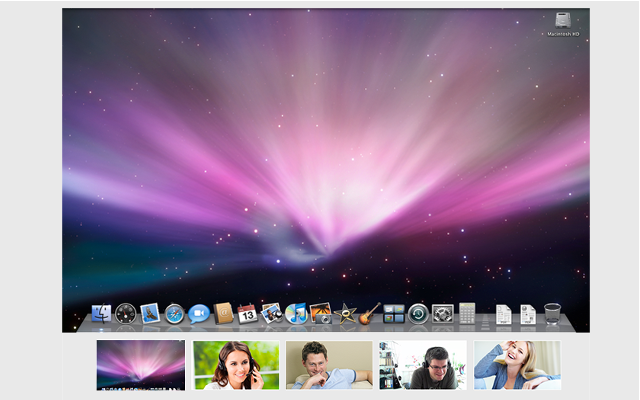Choose thumbnail of man resting chin
The width and height of the screenshot is (640, 400).
329,365
